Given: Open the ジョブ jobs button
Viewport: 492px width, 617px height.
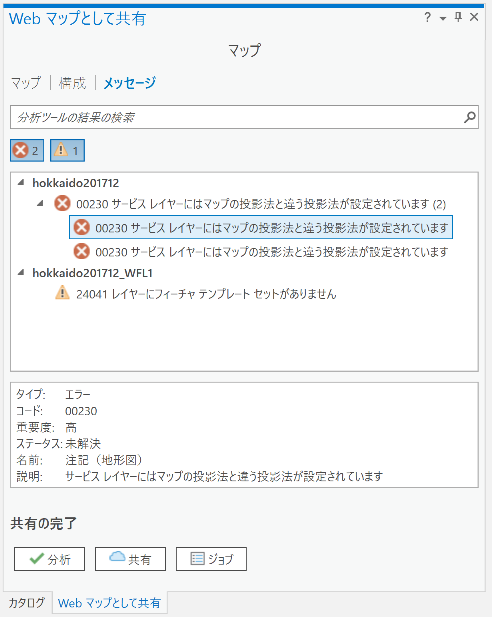Looking at the screenshot, I should [211, 559].
